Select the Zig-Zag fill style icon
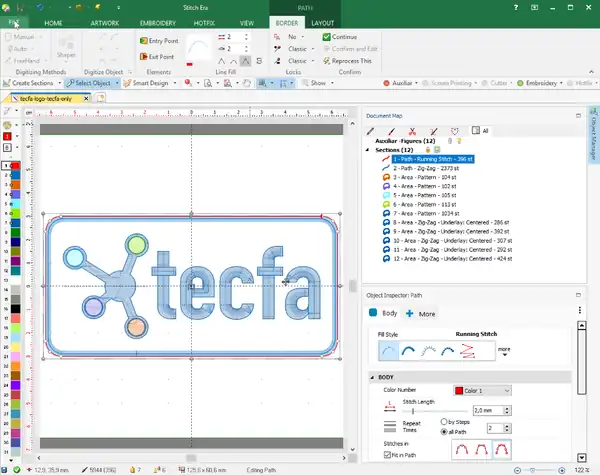The width and height of the screenshot is (600, 475). (466, 350)
